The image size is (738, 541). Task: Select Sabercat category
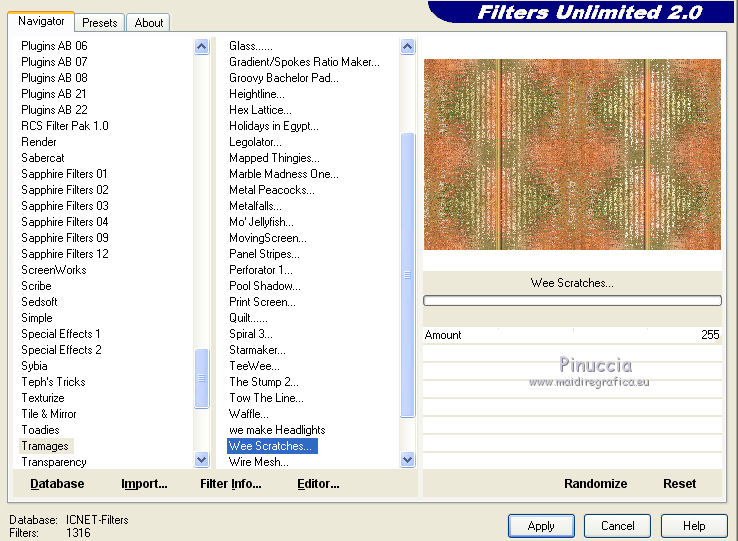click(x=43, y=158)
